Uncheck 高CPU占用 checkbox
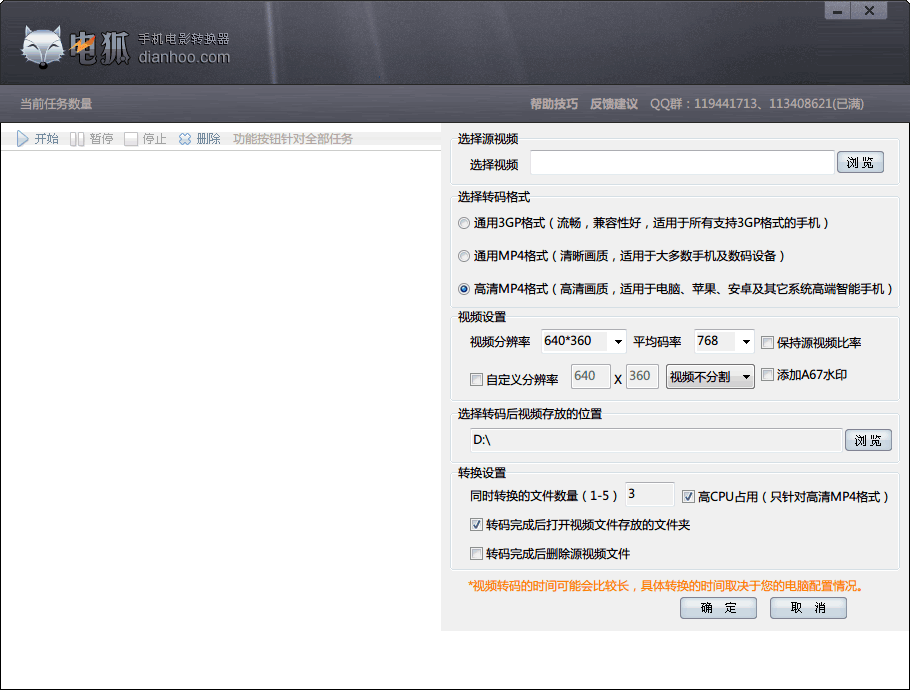This screenshot has width=910, height=690. coord(688,496)
